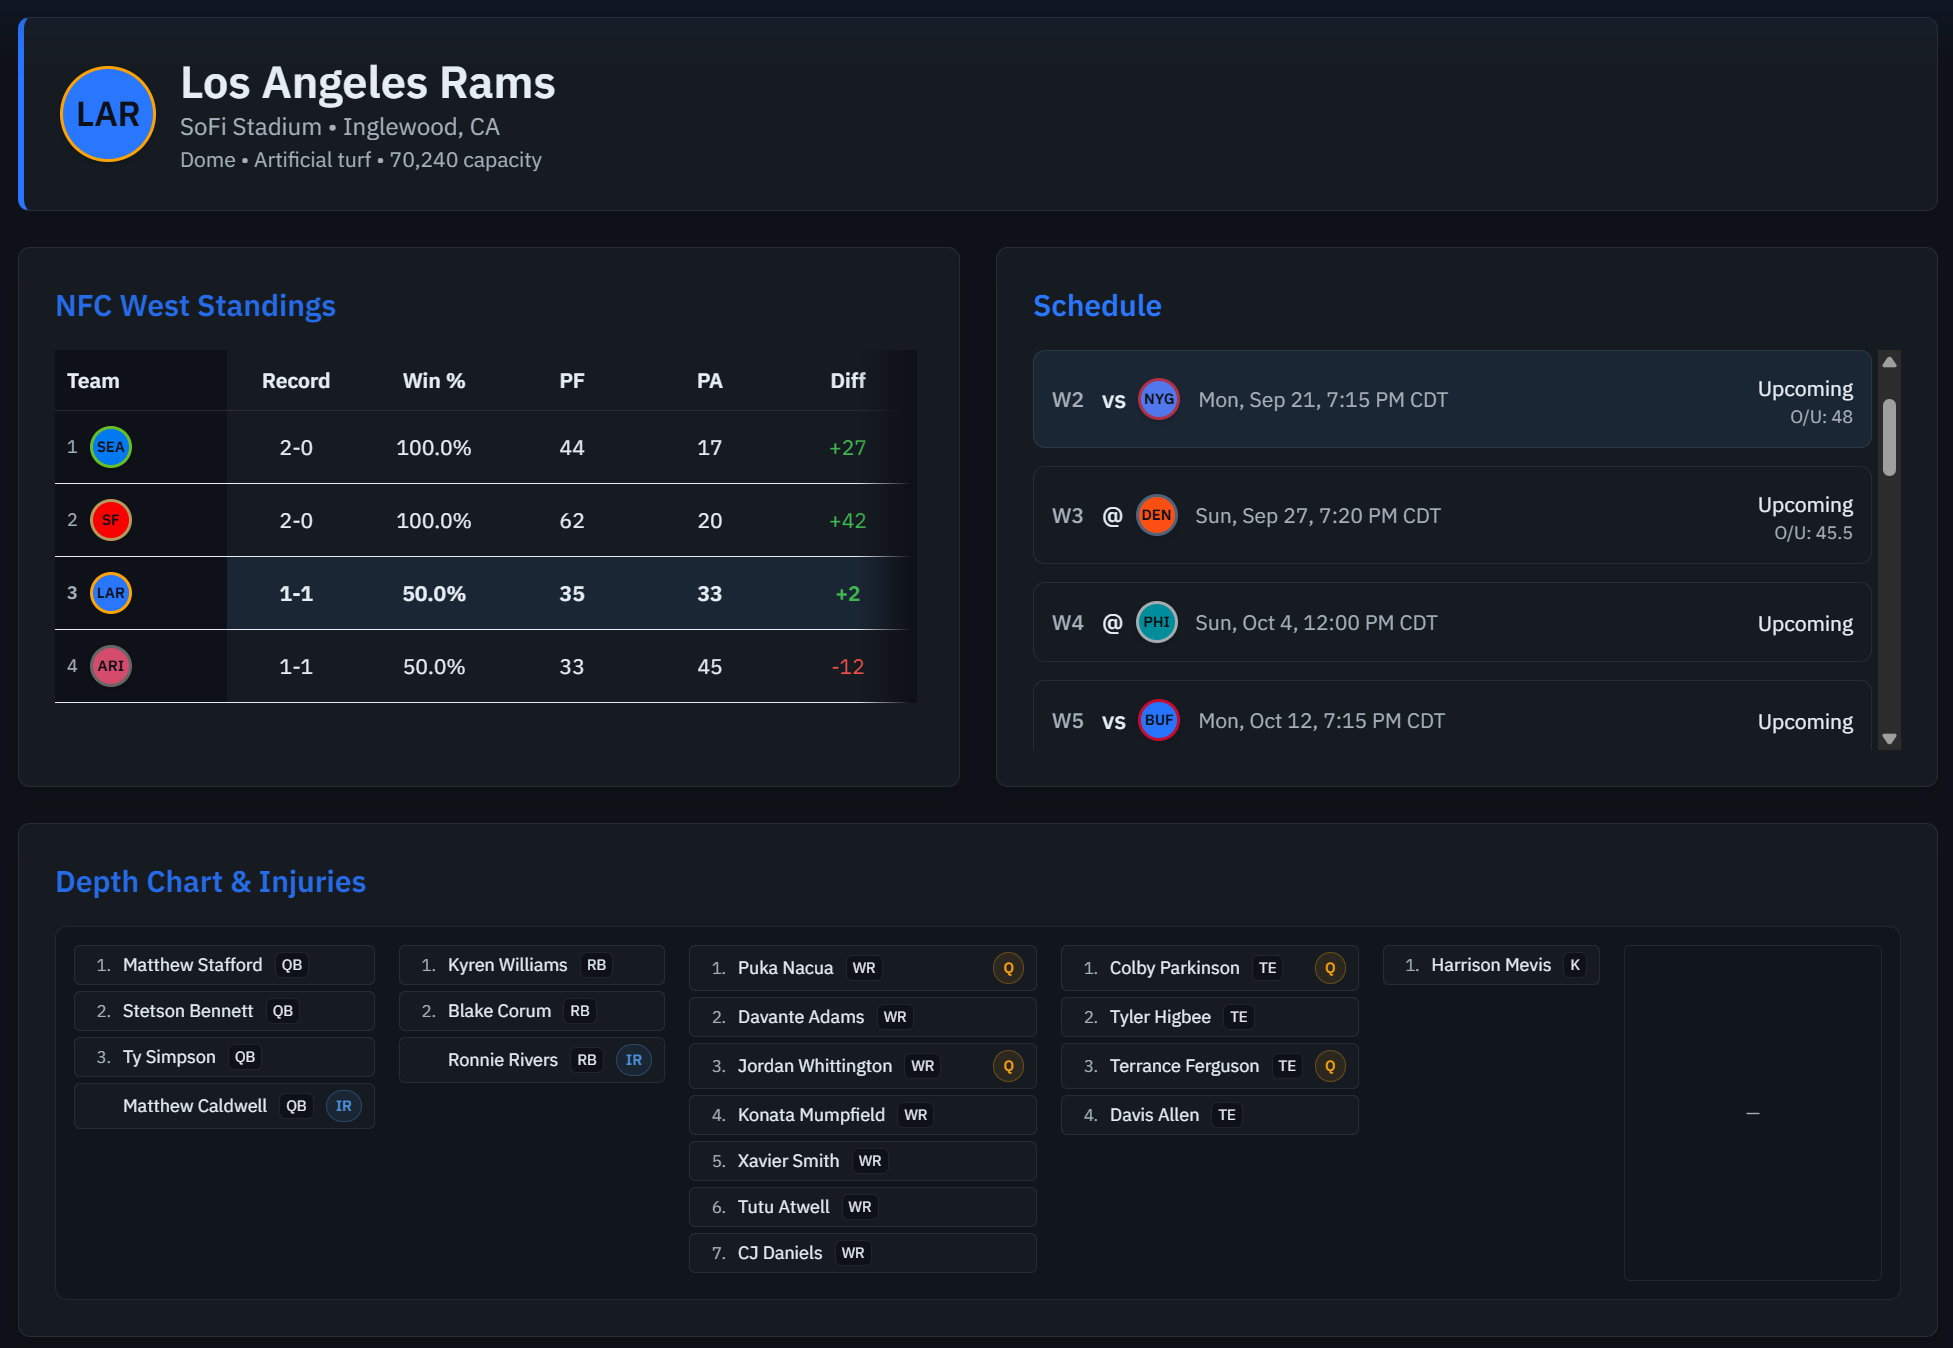This screenshot has height=1348, width=1953.
Task: Click the SoFi Stadium location text
Action: 340,127
